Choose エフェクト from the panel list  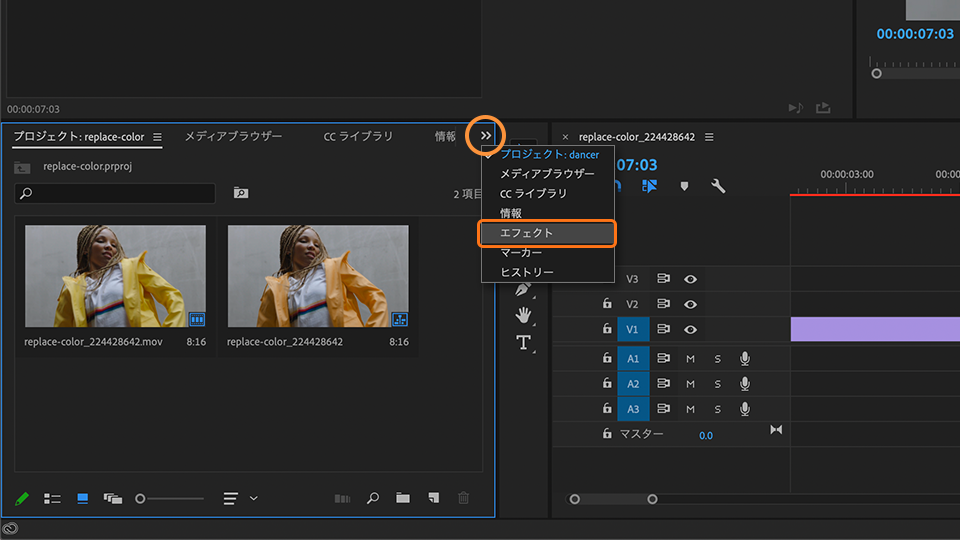(546, 233)
